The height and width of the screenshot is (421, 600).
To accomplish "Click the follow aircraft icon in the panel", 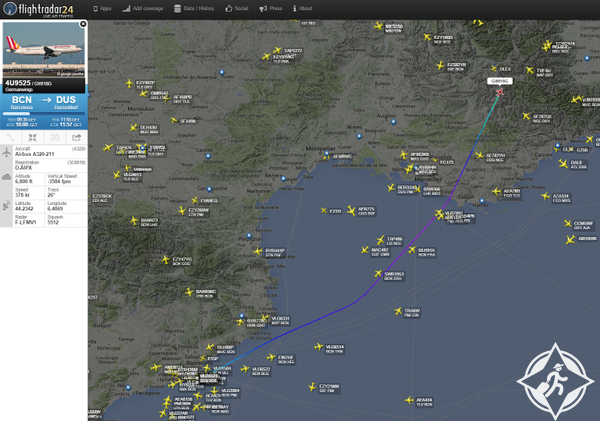I will [x=33, y=137].
